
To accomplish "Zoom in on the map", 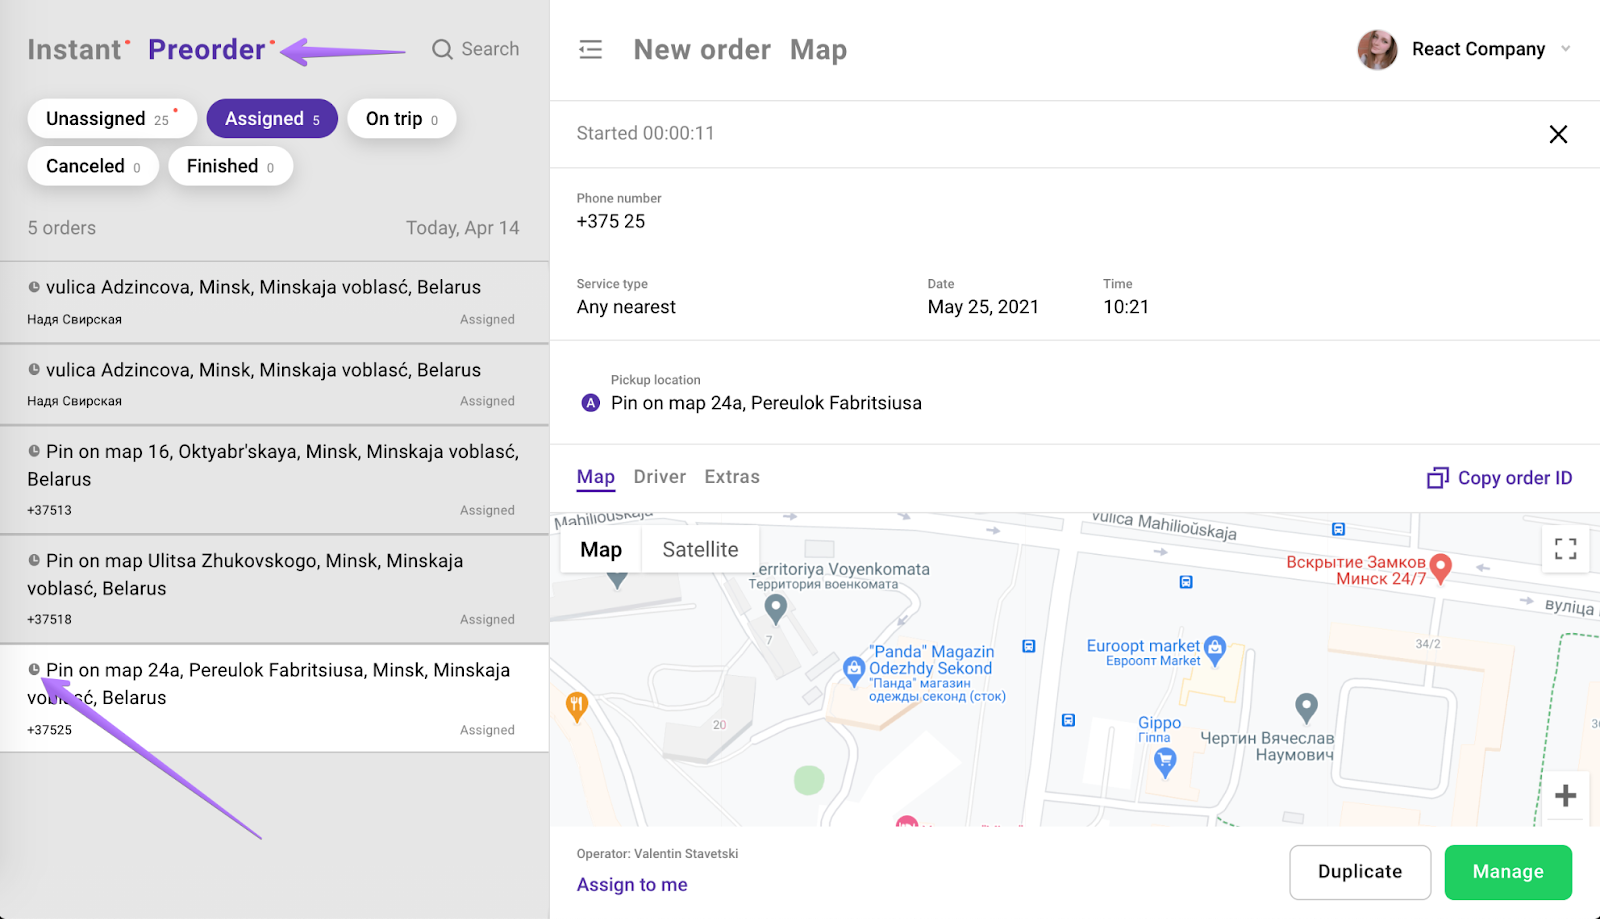I will (1566, 795).
